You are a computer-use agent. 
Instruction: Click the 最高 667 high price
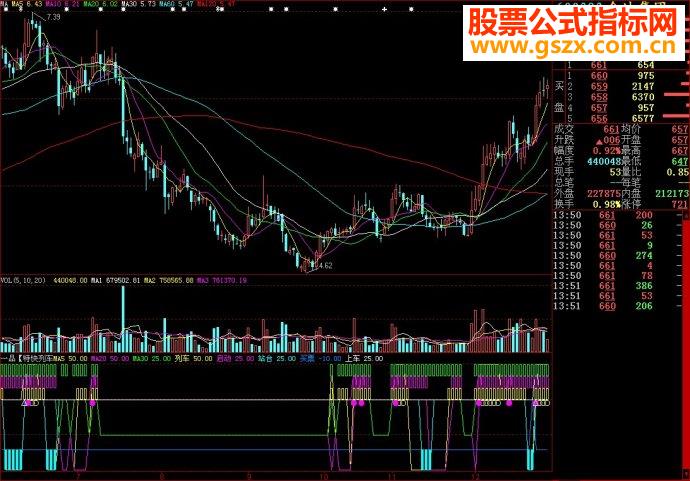tap(680, 151)
